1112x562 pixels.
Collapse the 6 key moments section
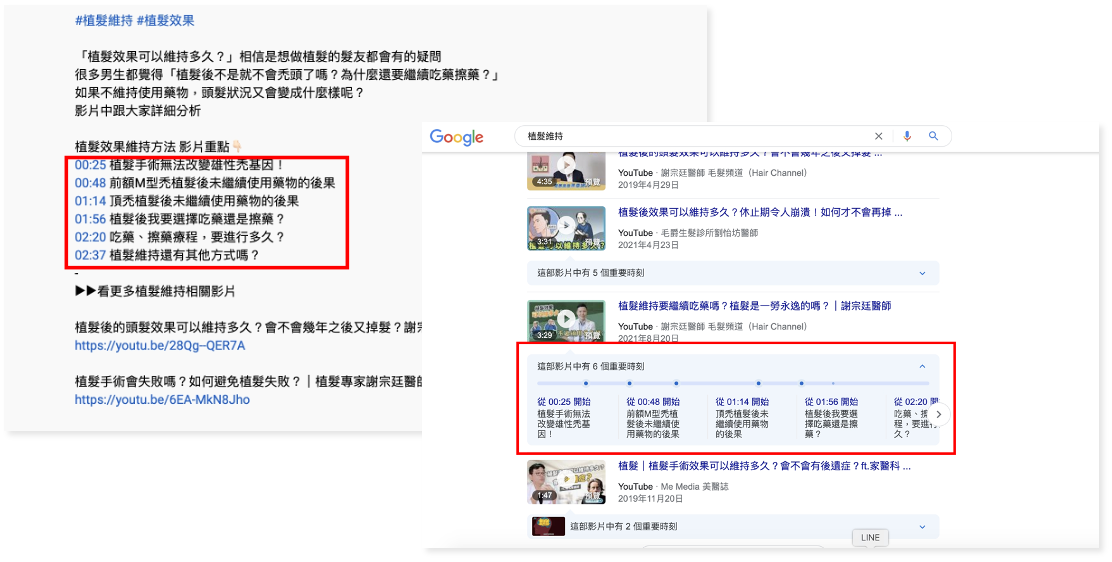922,367
